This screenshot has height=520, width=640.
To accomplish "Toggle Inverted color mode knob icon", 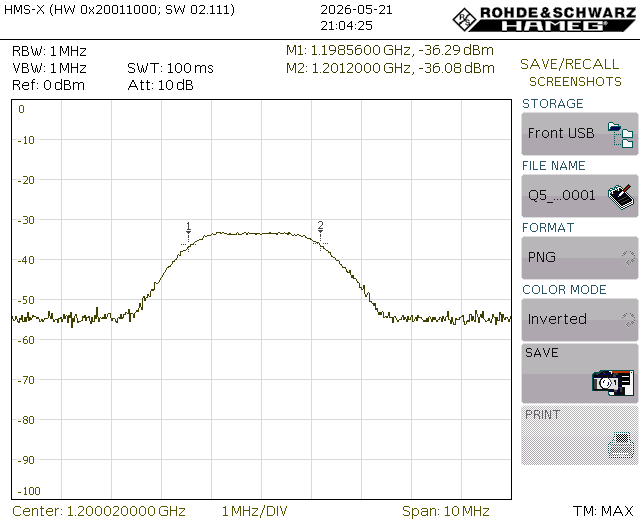I will [628, 320].
